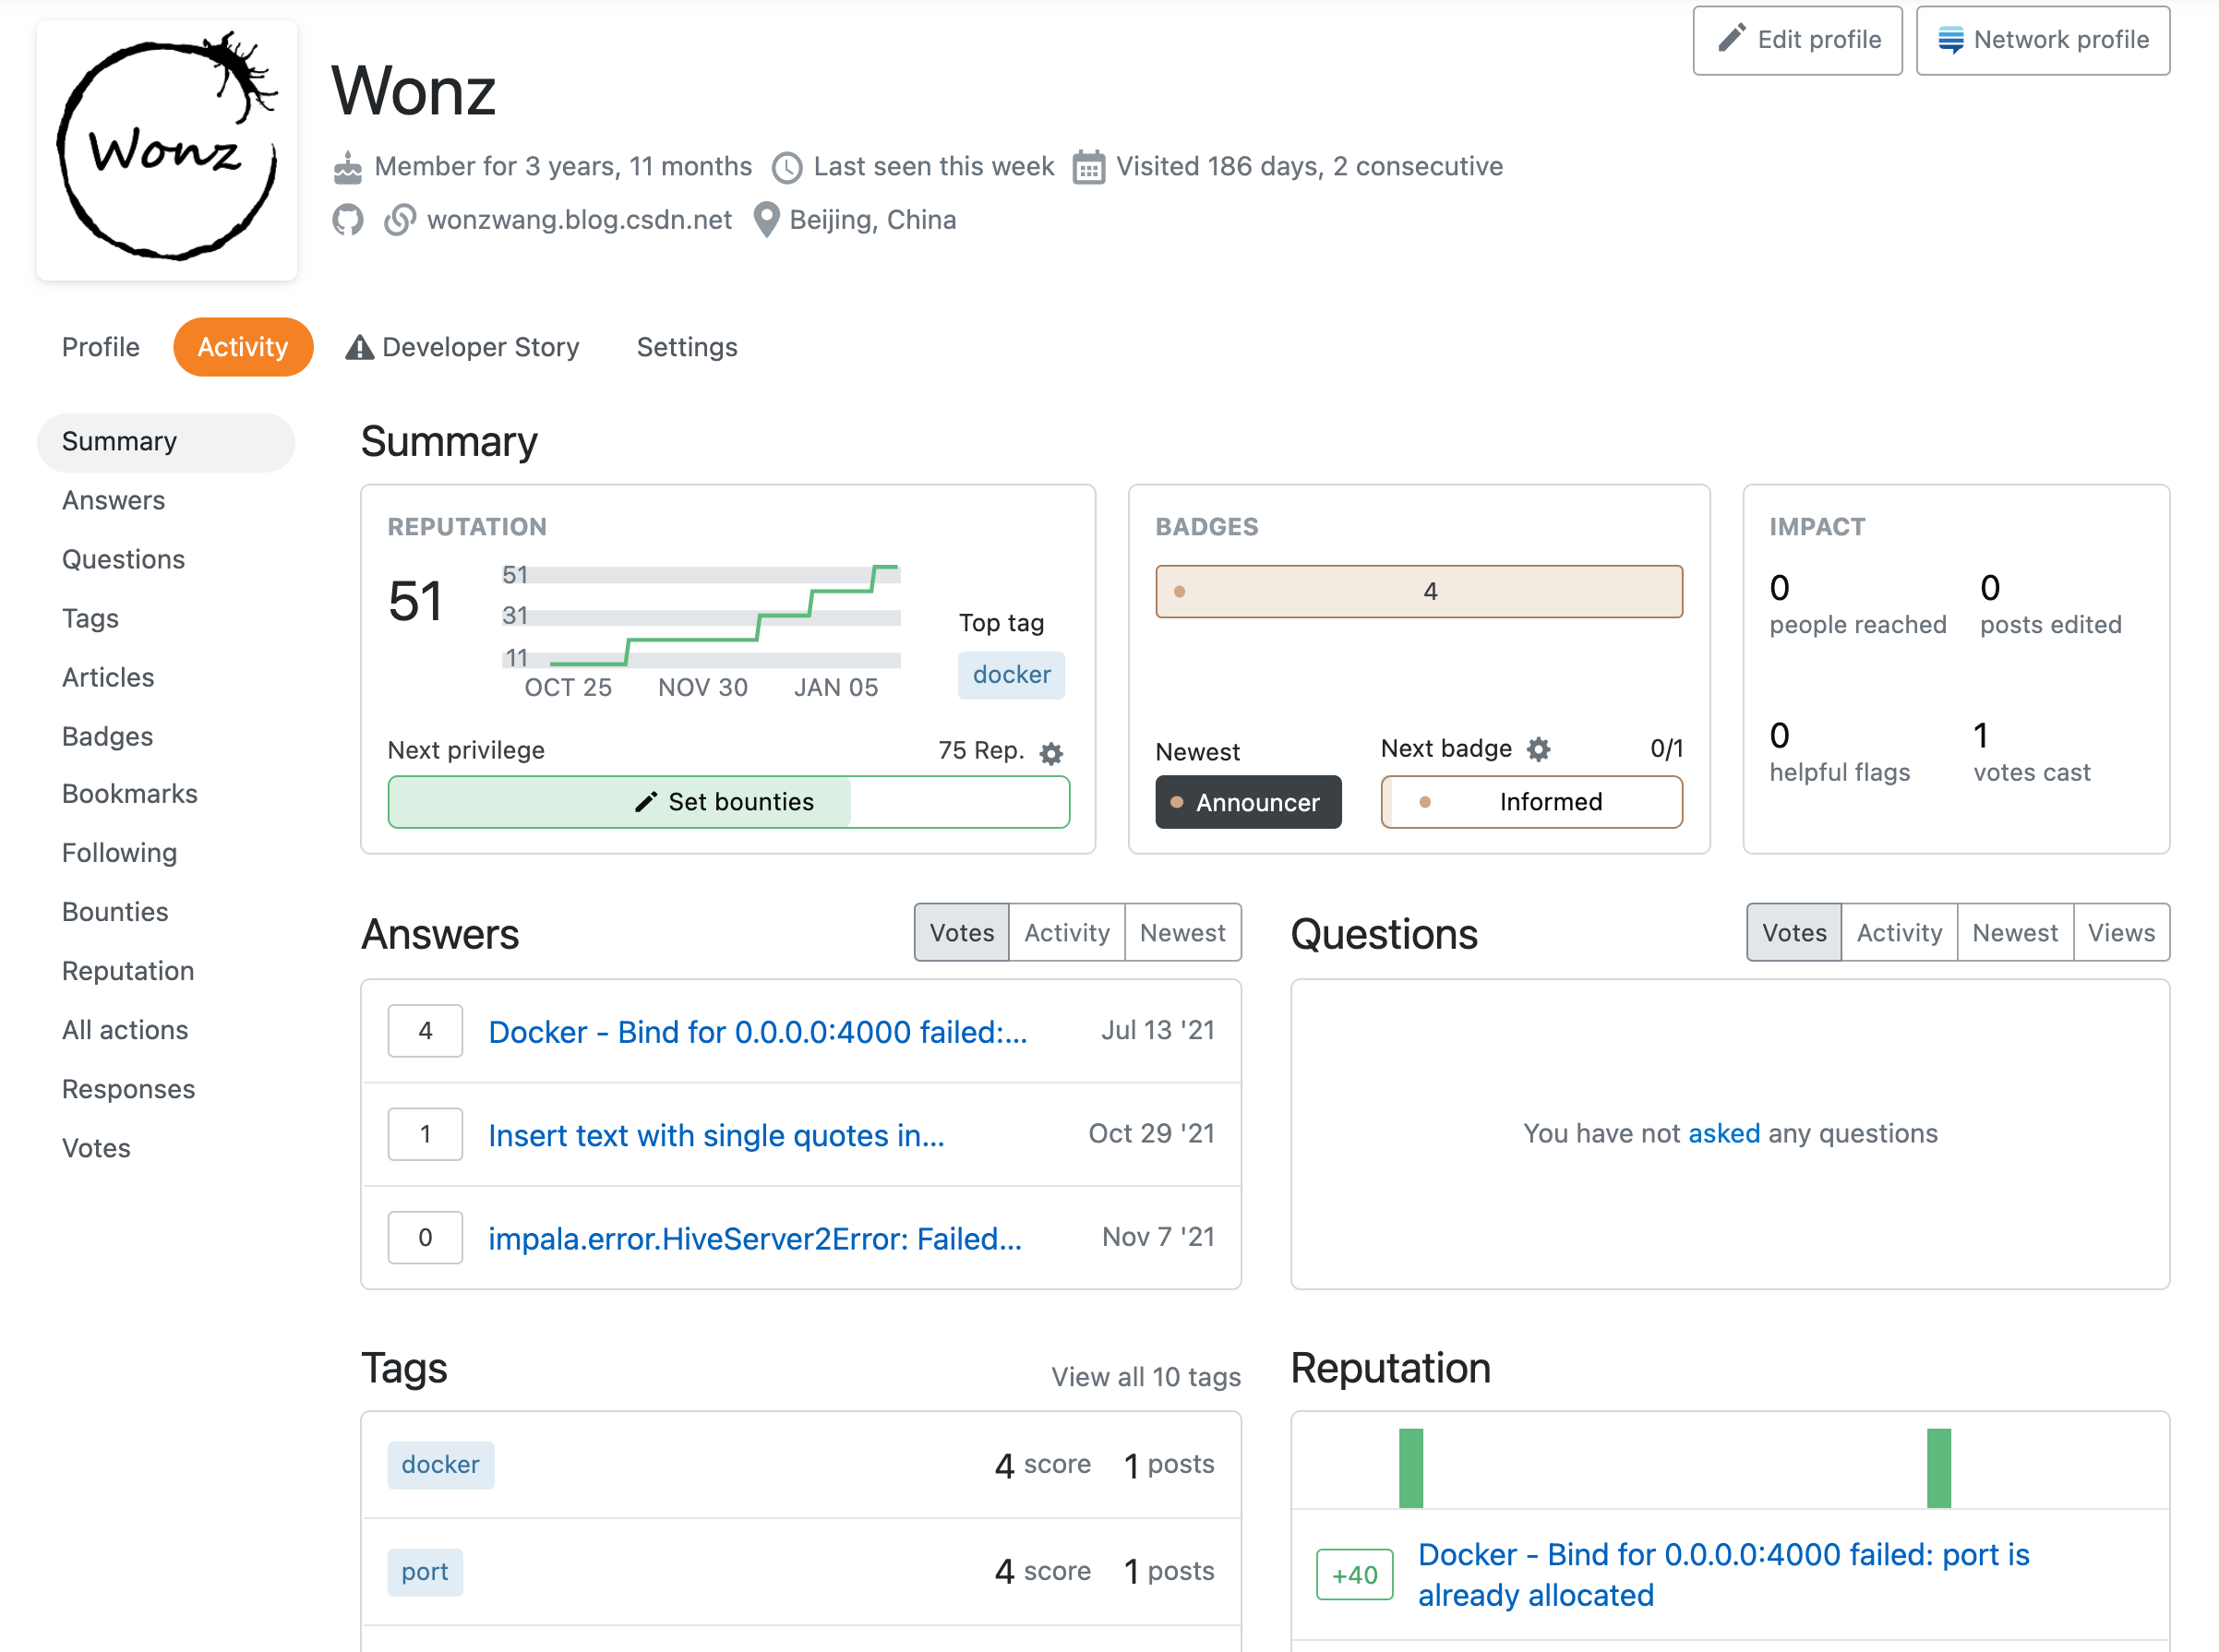Sort Answers by Activity
Screen dimensions: 2219x1652
pos(1066,933)
